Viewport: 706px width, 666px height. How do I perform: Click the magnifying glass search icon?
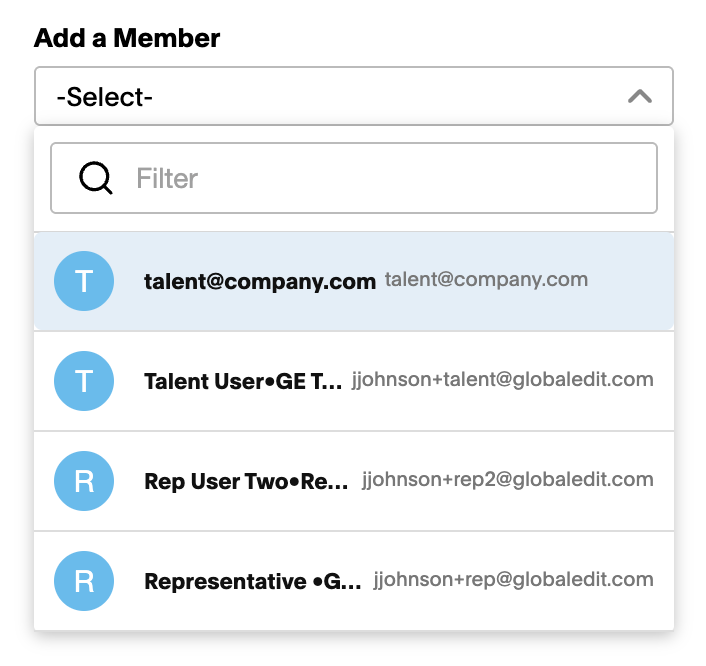click(95, 178)
